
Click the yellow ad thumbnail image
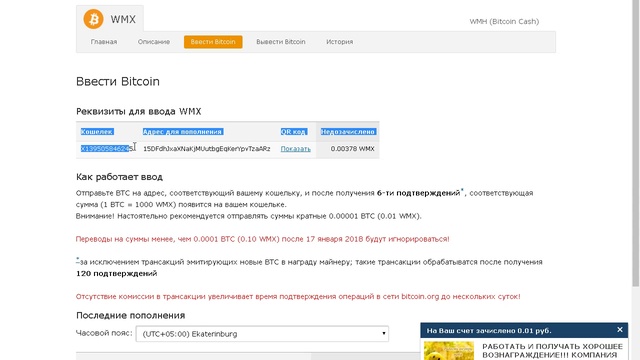(x=449, y=351)
